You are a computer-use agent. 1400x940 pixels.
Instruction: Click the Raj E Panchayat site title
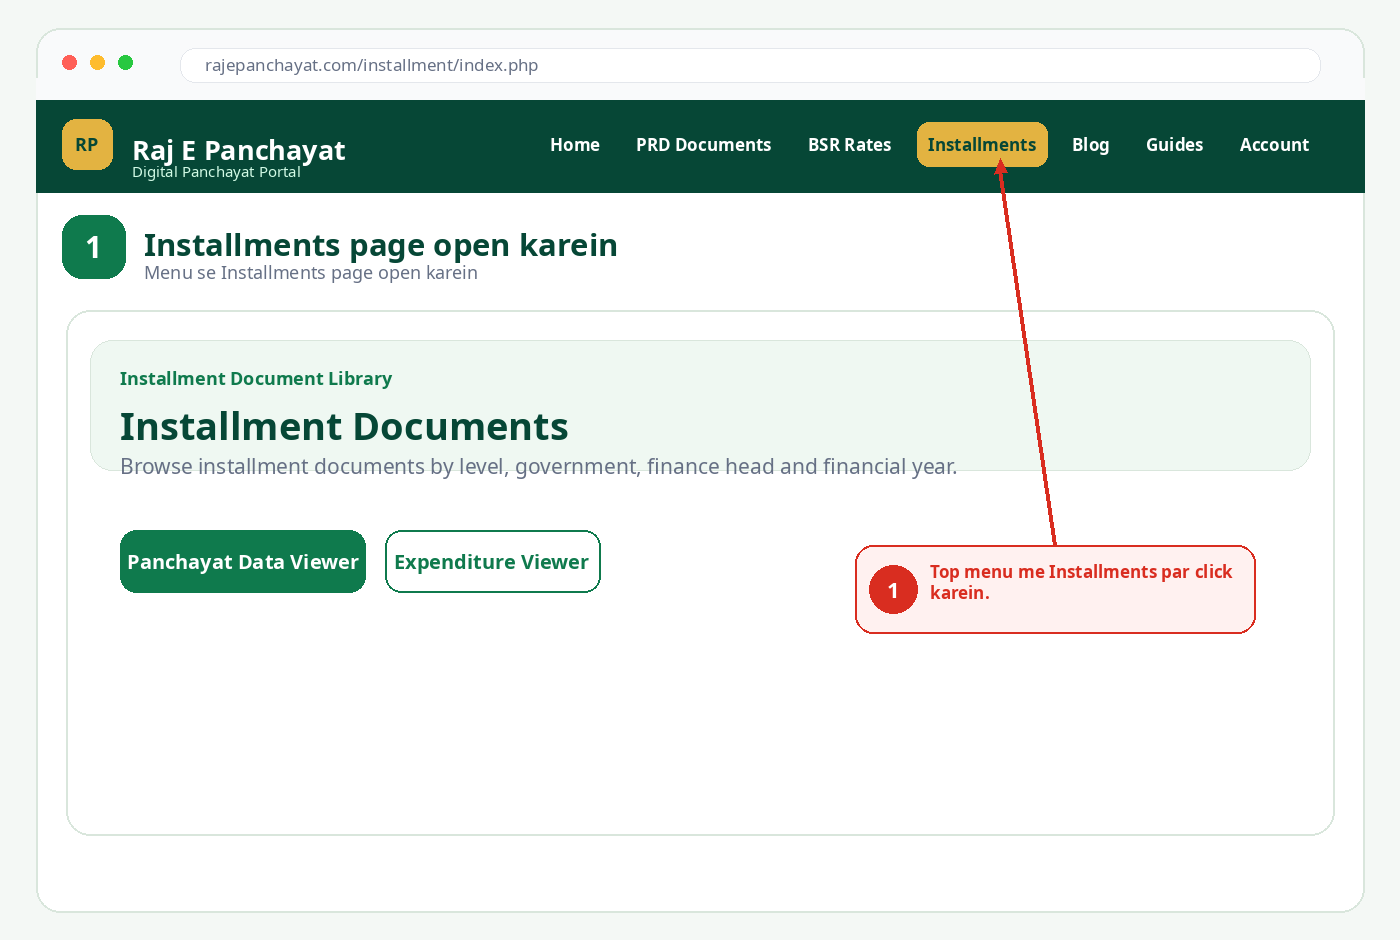click(239, 150)
